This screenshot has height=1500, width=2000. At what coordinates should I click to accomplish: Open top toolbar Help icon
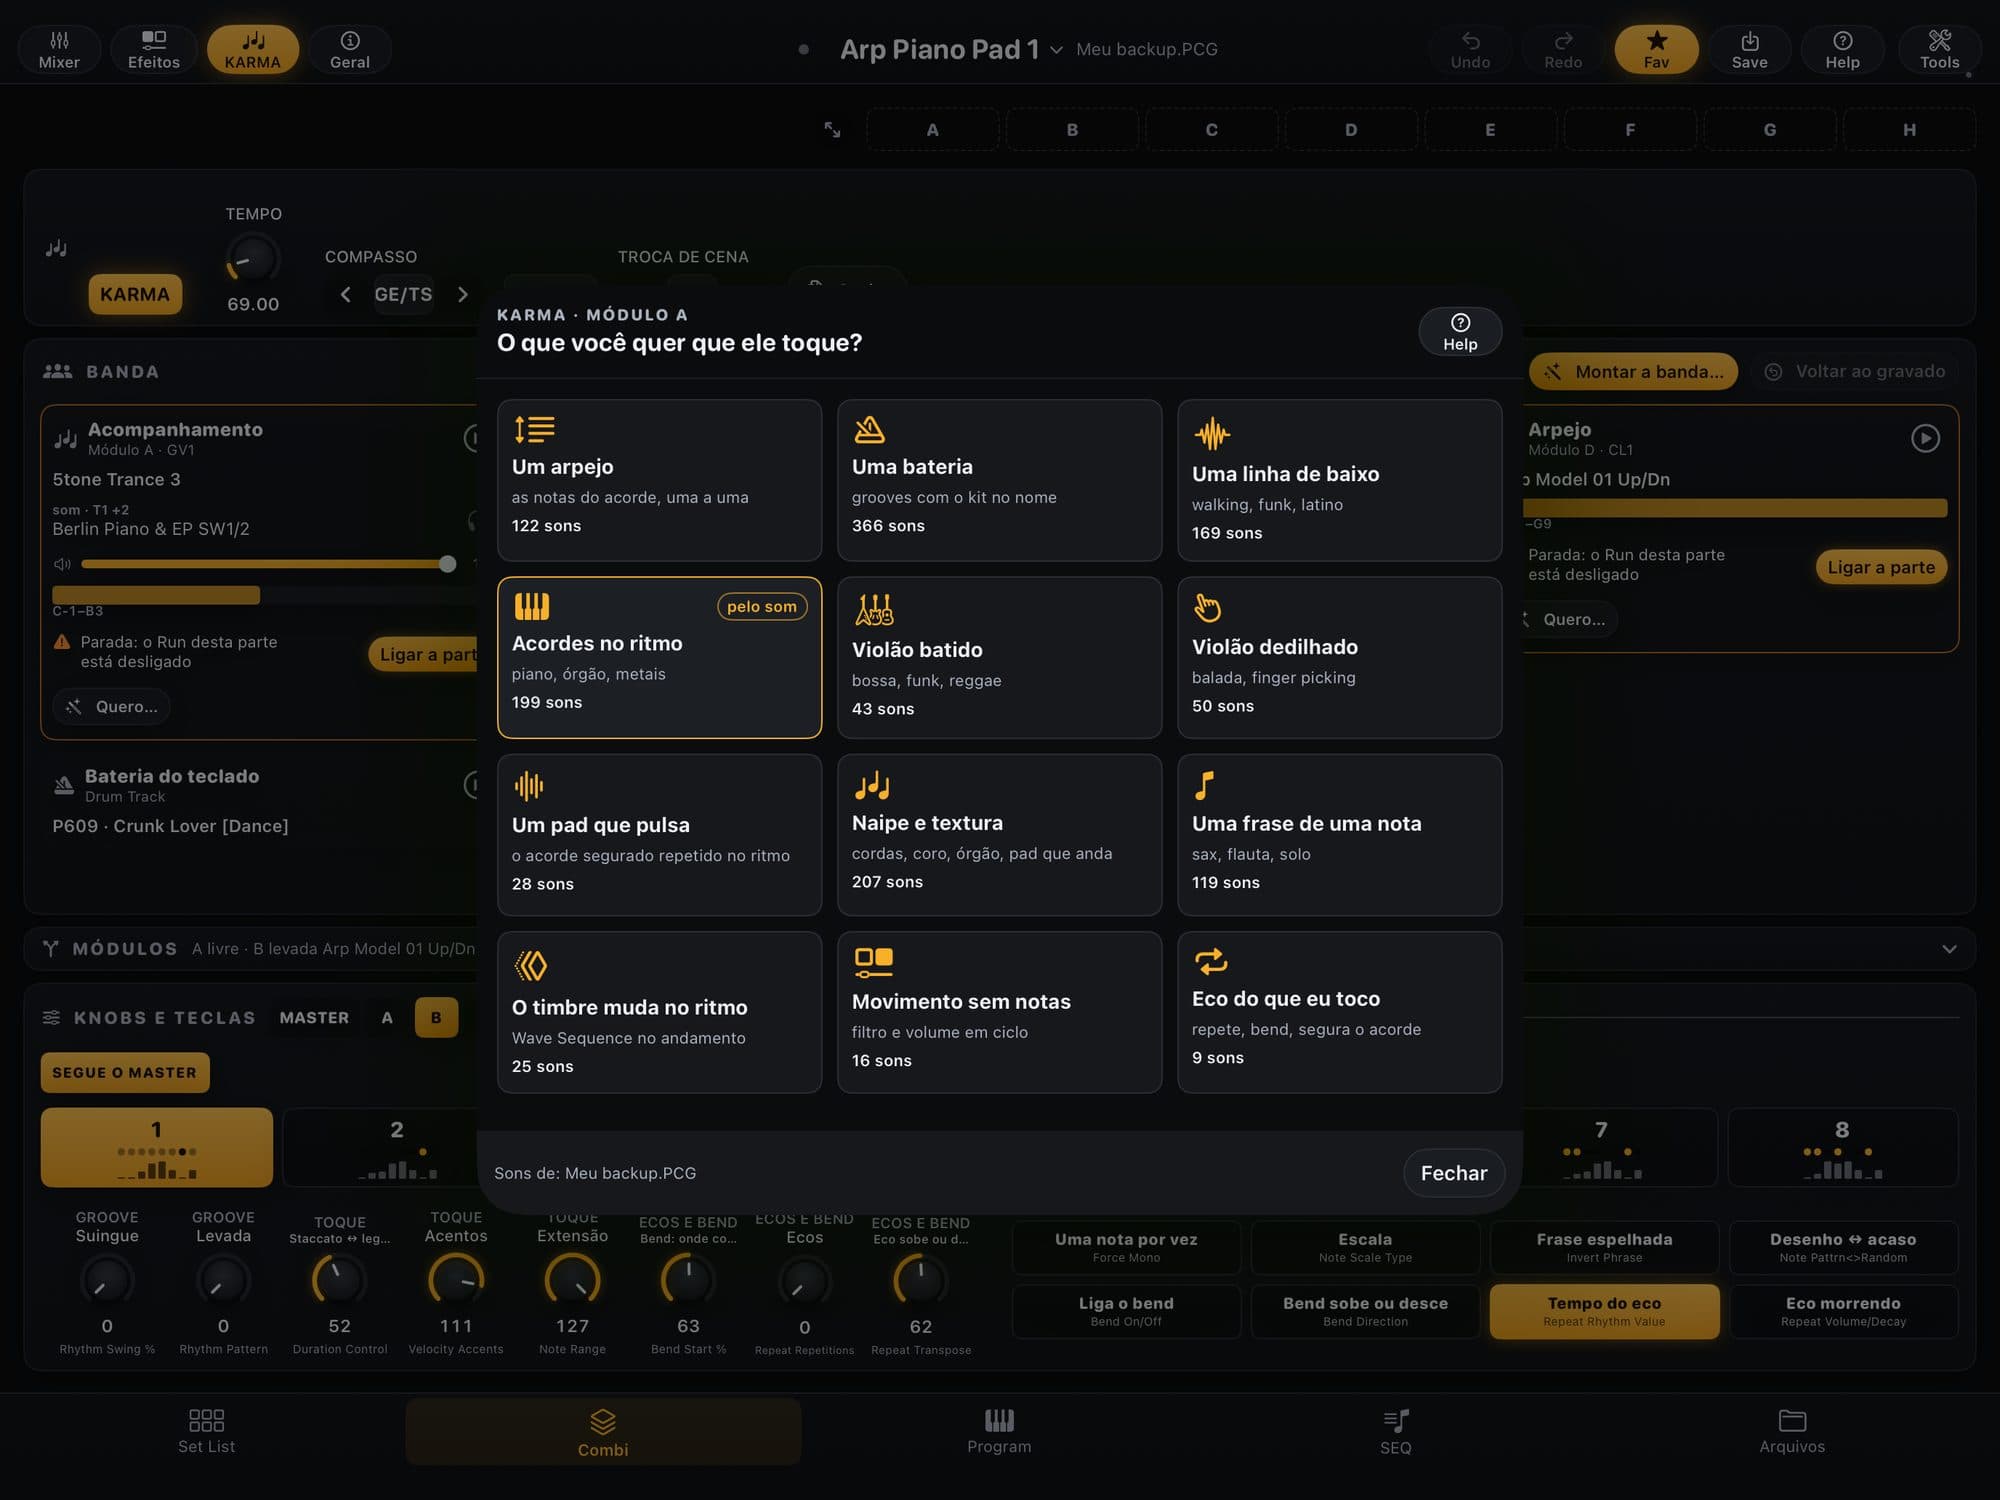click(x=1842, y=49)
